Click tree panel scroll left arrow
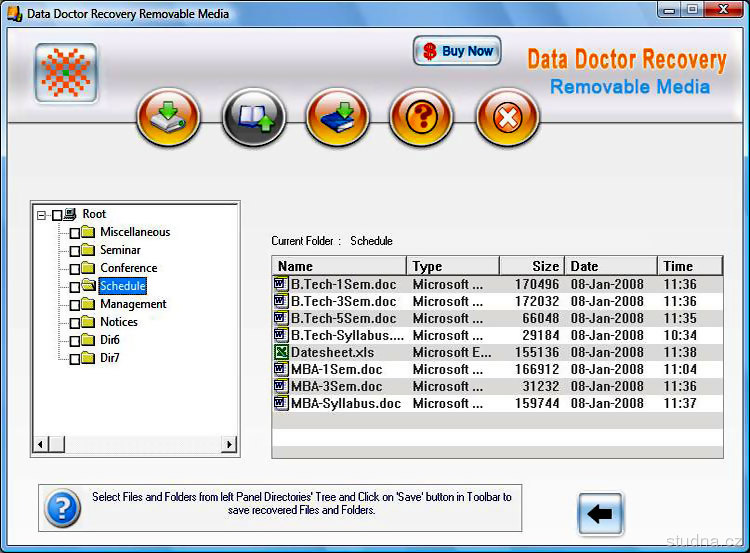 pos(40,444)
